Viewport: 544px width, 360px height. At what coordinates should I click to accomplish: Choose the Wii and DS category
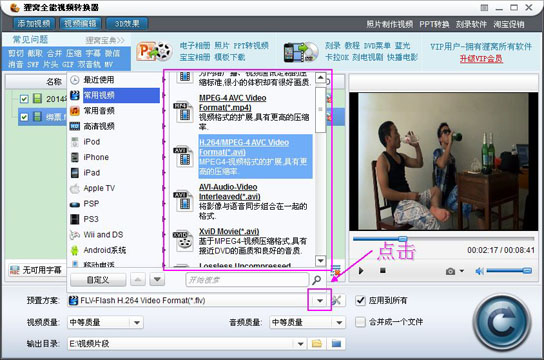(x=114, y=235)
